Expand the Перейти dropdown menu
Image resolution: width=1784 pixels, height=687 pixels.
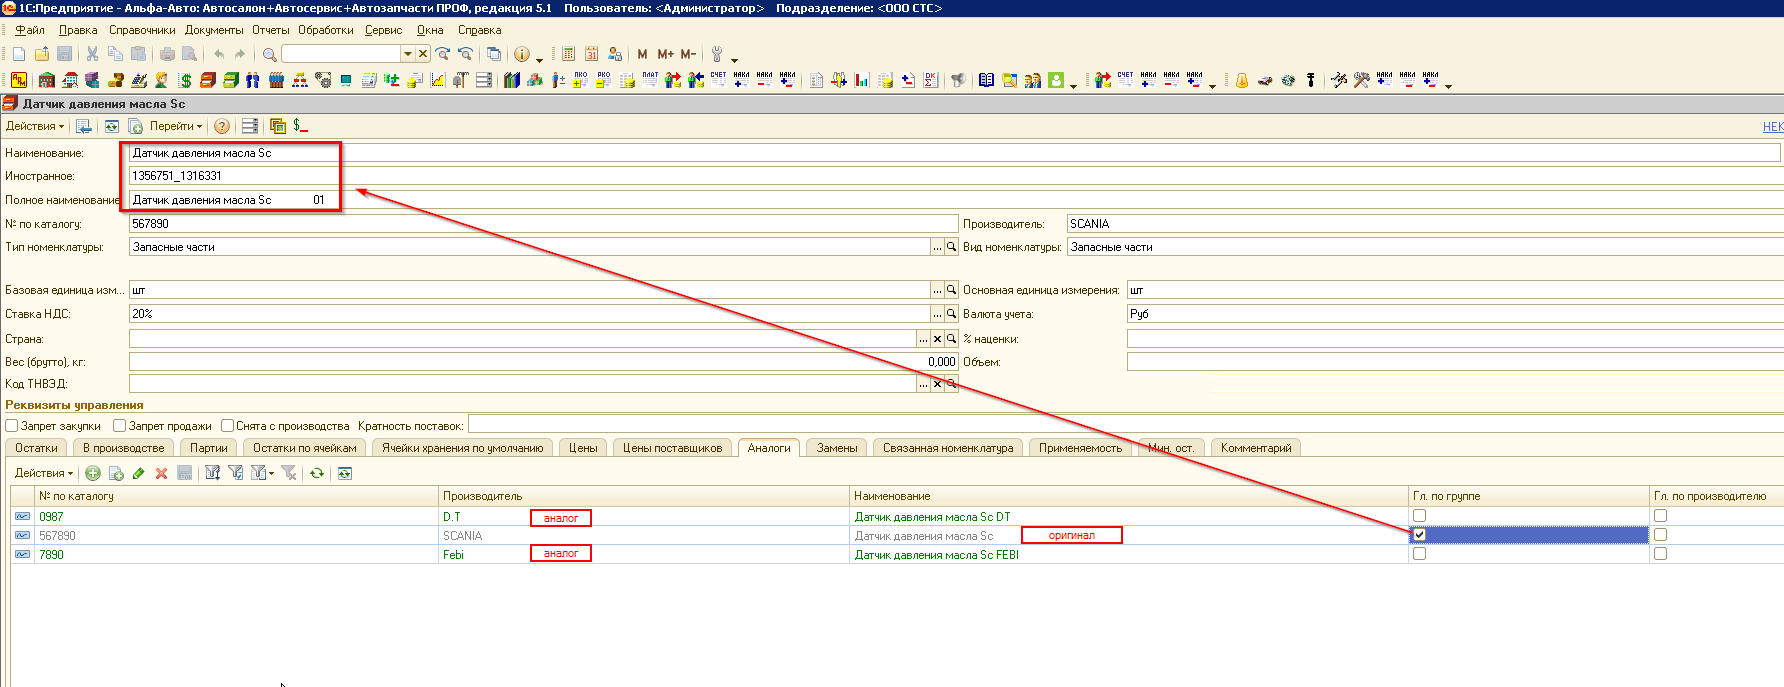point(175,126)
